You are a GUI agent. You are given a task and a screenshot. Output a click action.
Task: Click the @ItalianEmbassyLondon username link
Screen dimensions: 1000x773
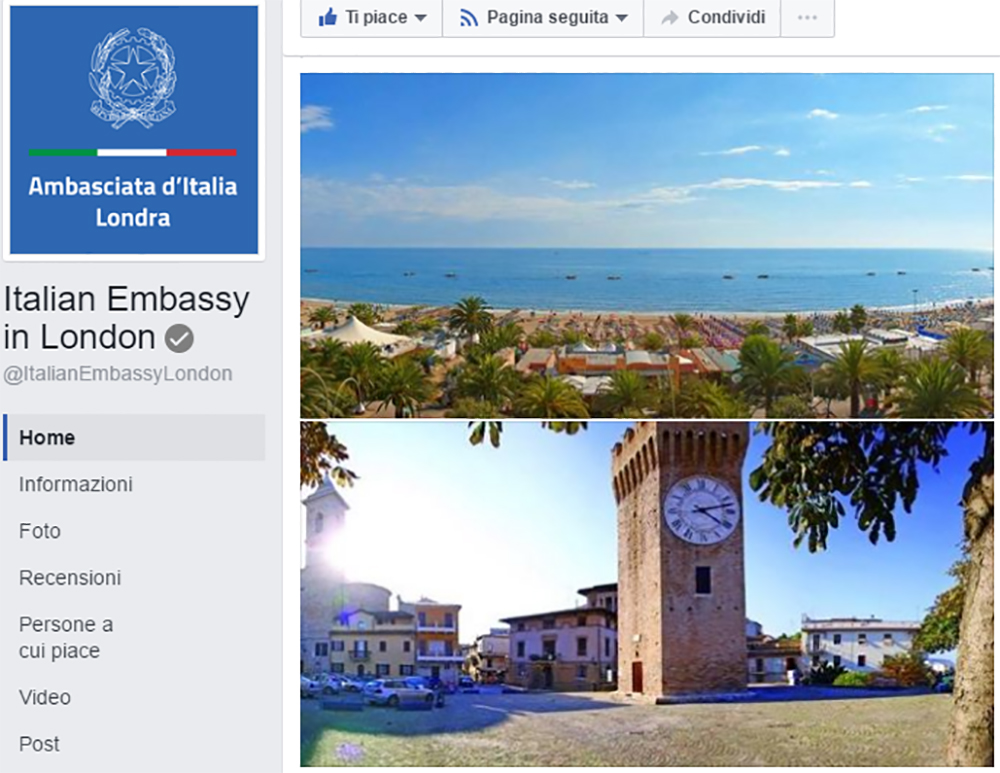118,373
